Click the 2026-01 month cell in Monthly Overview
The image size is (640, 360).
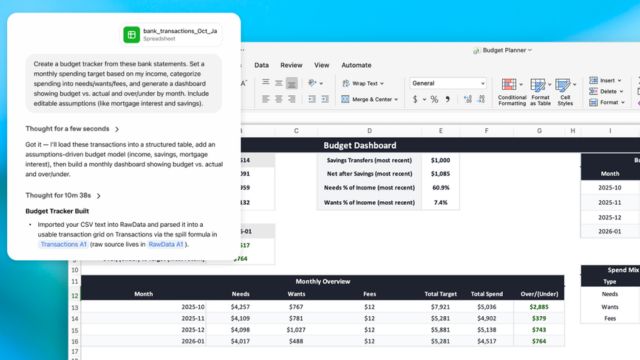tap(144, 341)
